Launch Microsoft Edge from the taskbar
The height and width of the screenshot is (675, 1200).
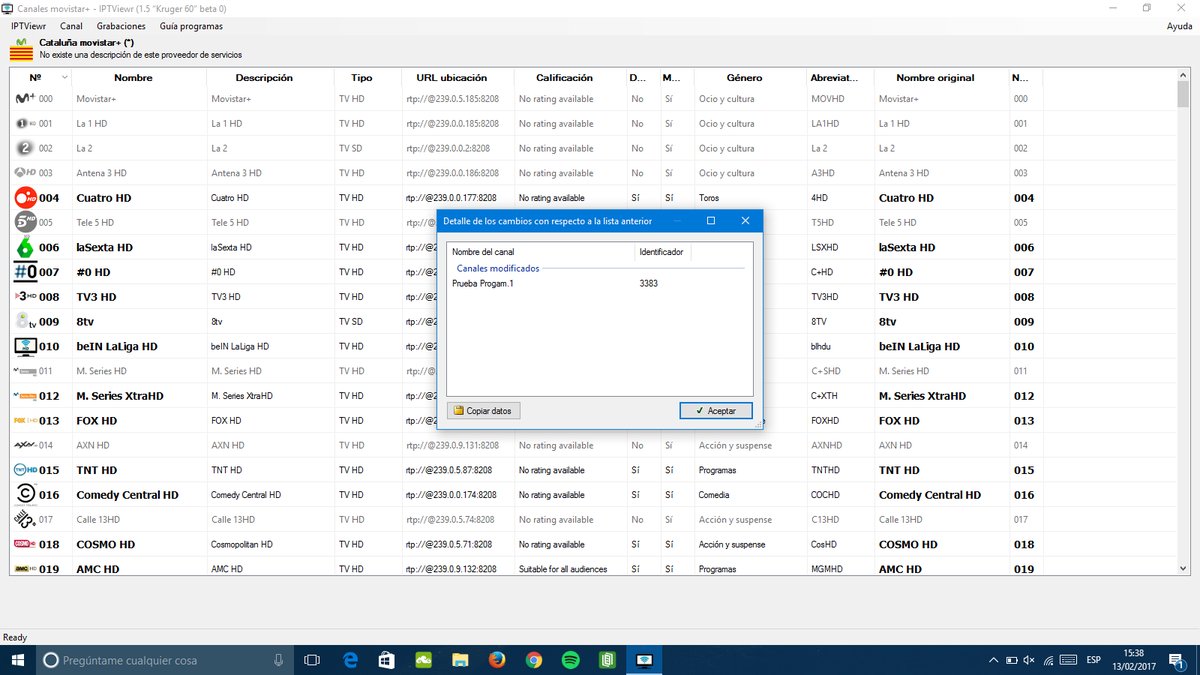coord(351,660)
